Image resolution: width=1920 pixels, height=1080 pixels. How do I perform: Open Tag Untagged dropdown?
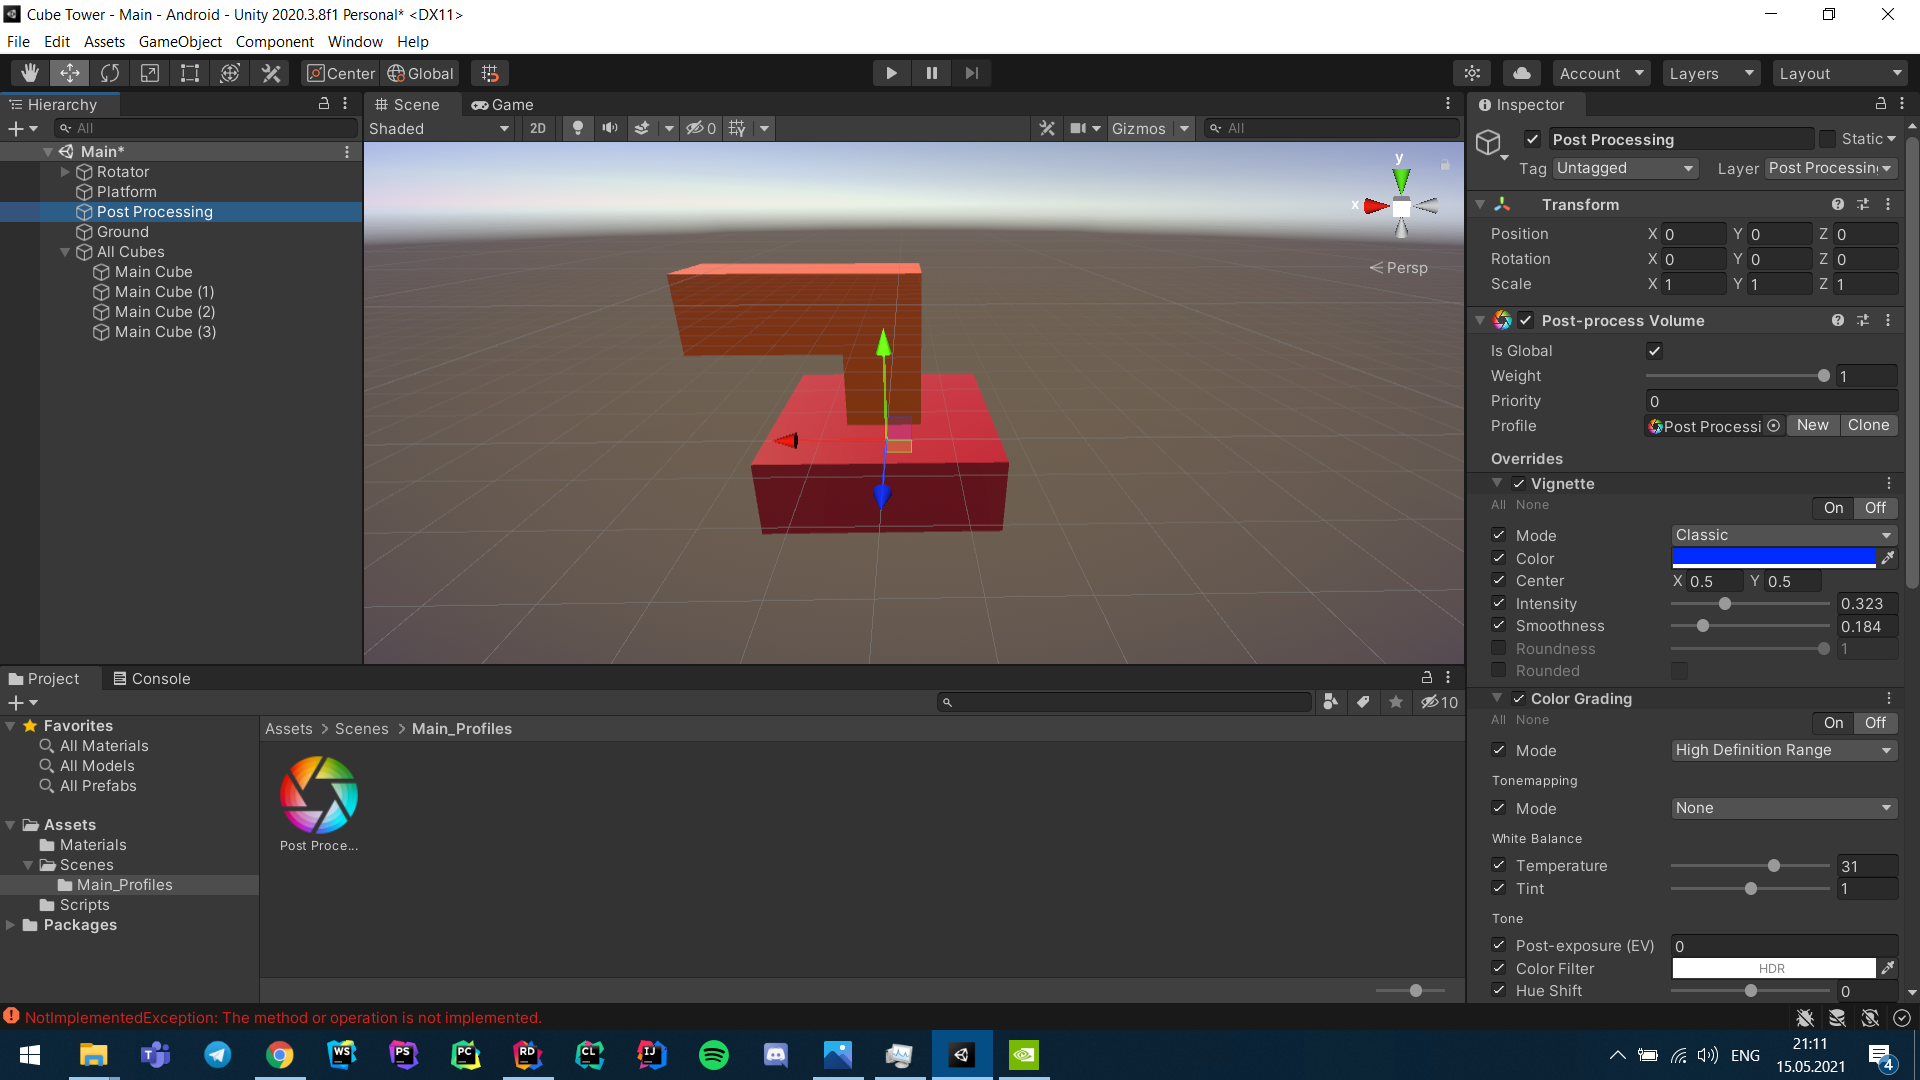1626,168
